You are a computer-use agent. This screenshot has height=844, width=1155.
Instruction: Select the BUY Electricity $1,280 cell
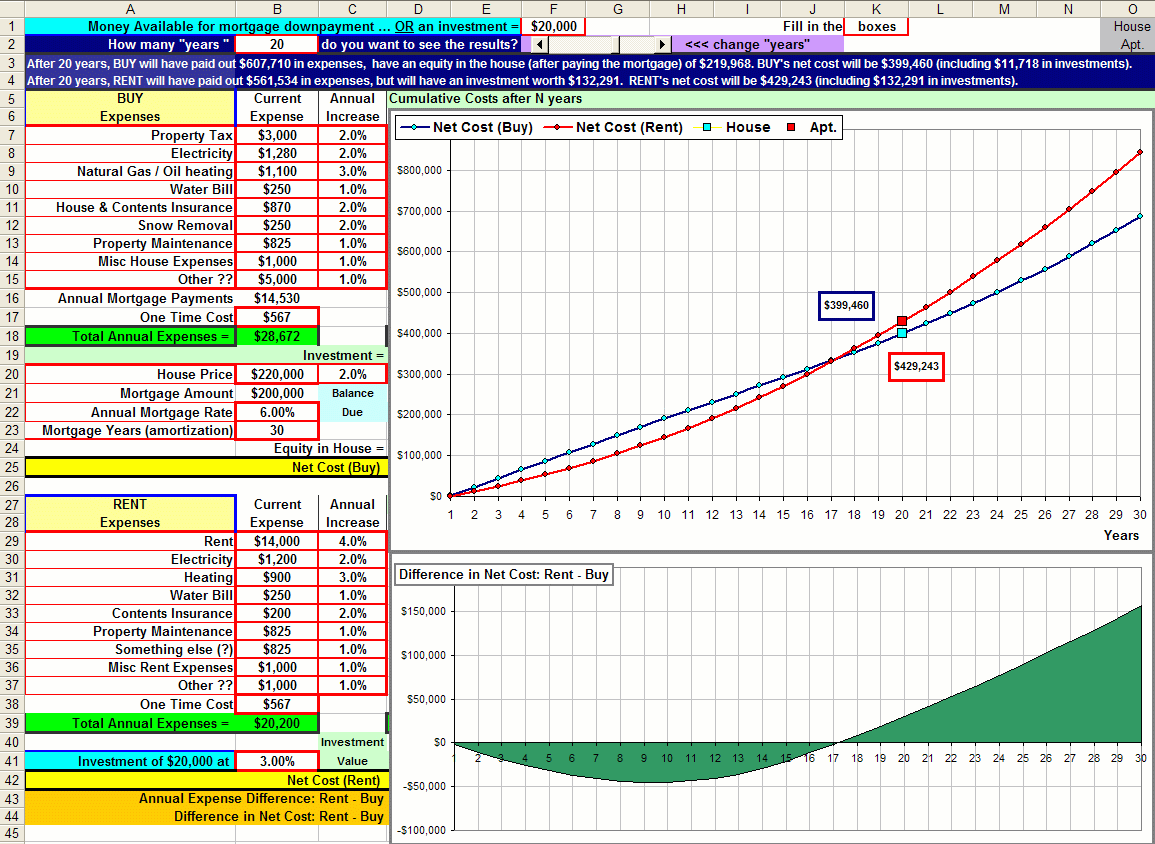pyautogui.click(x=277, y=153)
